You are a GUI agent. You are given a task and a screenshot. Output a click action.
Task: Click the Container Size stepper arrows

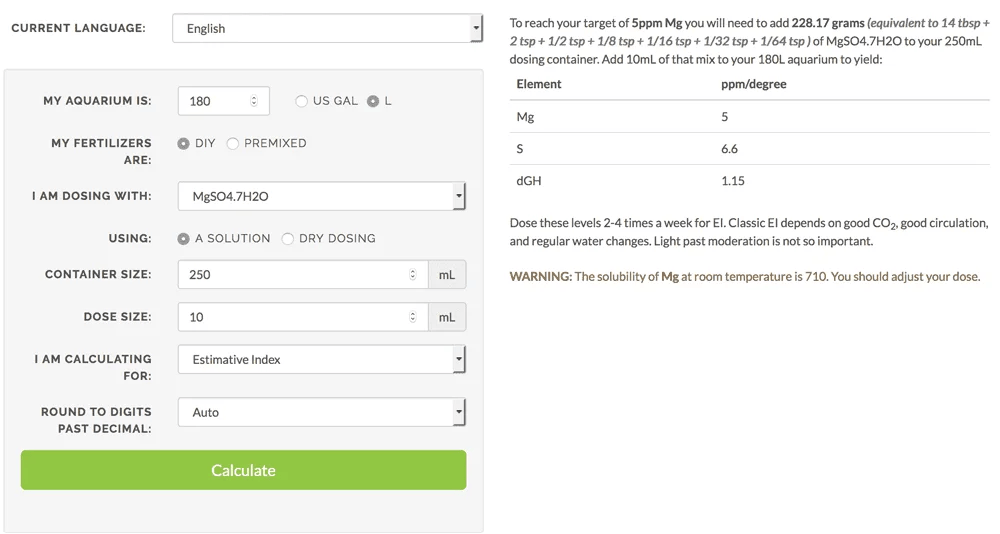pos(413,274)
